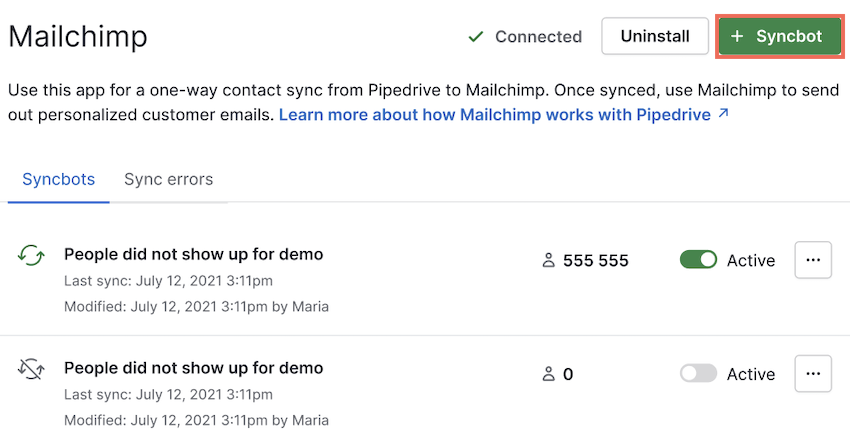The height and width of the screenshot is (437, 850).
Task: Open three-dot menu for first syncbot
Action: 813,260
